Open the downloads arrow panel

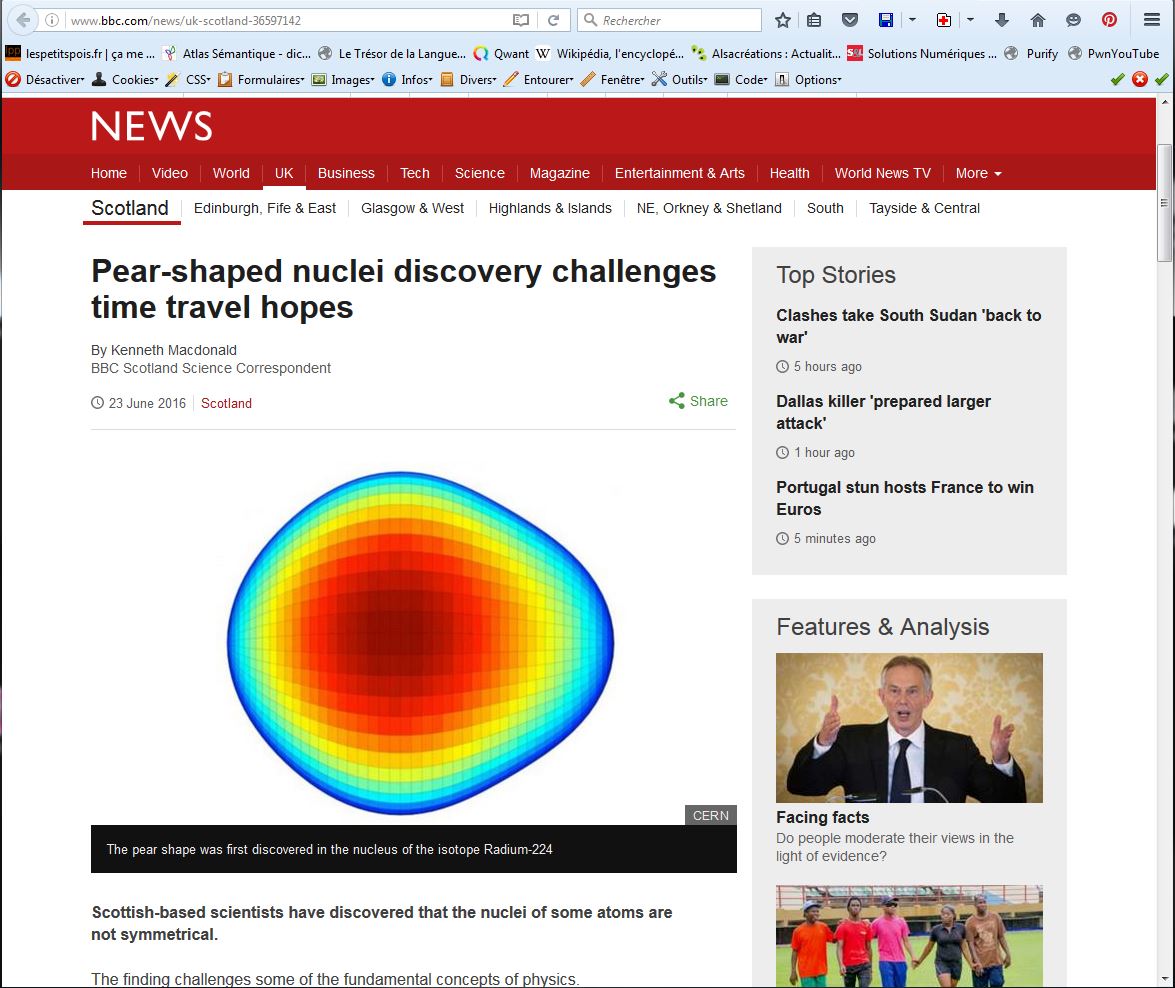[x=1002, y=20]
